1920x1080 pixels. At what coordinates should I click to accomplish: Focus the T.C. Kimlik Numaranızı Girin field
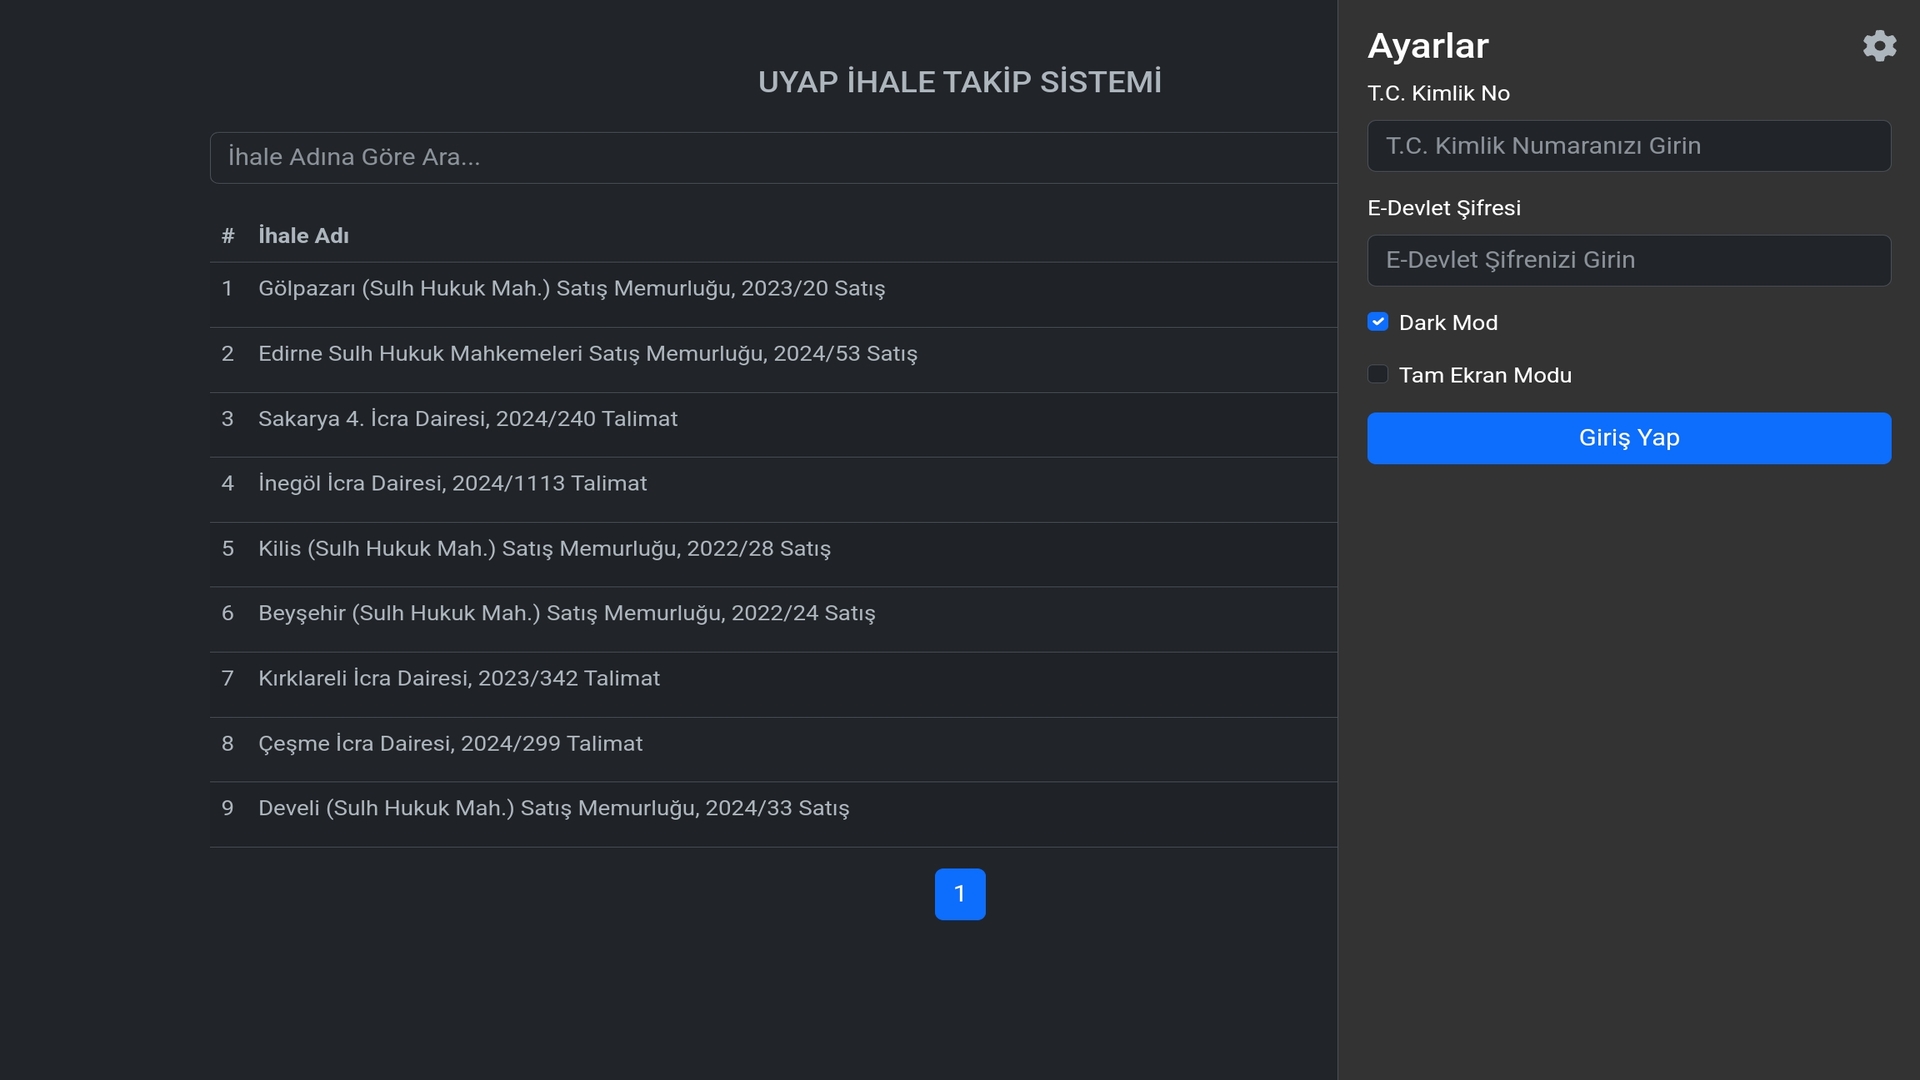(1629, 146)
